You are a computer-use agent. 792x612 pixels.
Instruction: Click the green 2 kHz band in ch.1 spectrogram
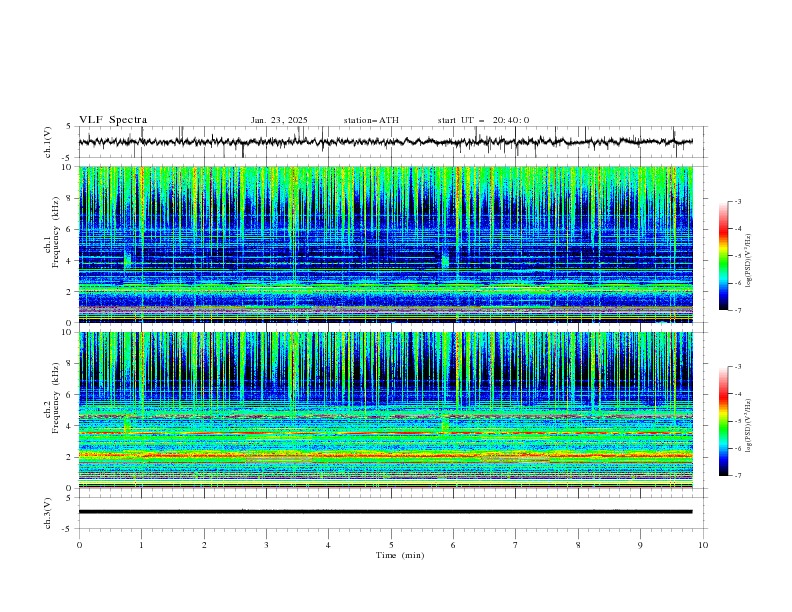point(385,288)
